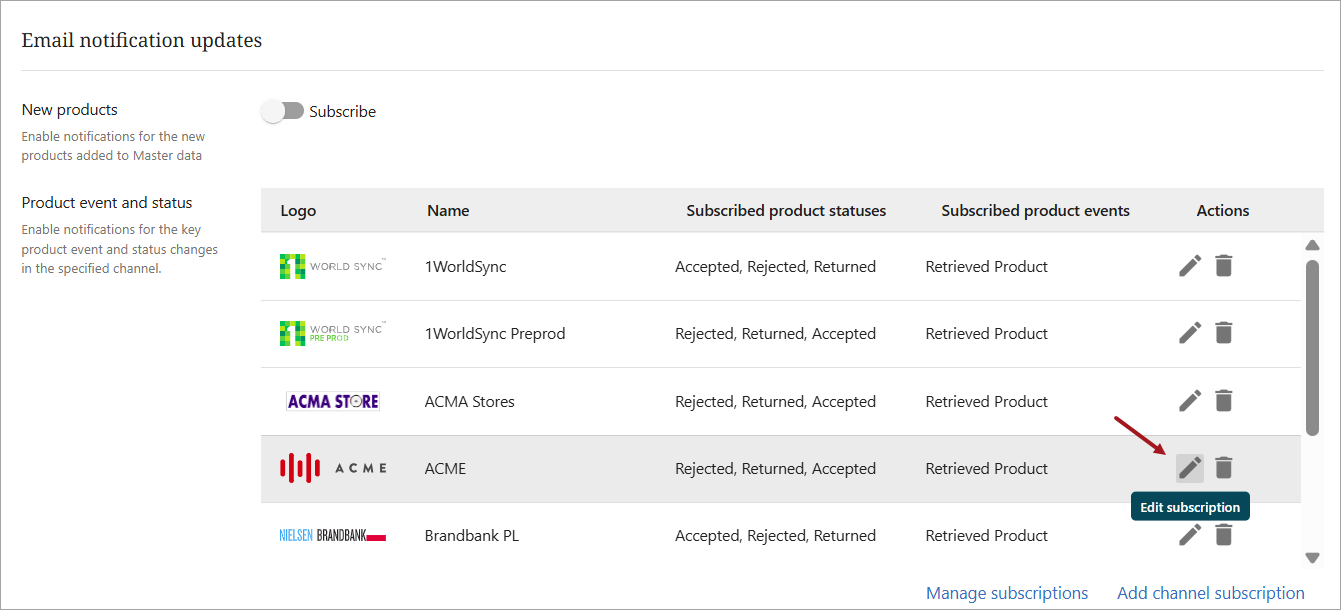Select the ACME channel logo
The width and height of the screenshot is (1341, 610).
[x=333, y=468]
